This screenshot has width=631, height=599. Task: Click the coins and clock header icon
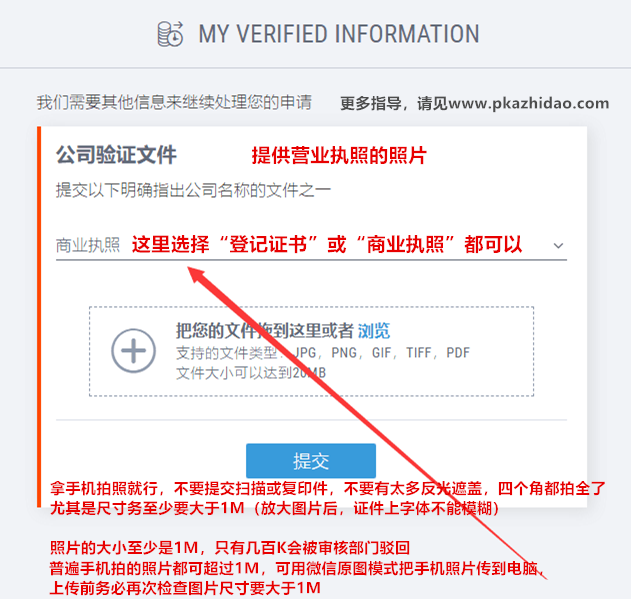tap(170, 34)
